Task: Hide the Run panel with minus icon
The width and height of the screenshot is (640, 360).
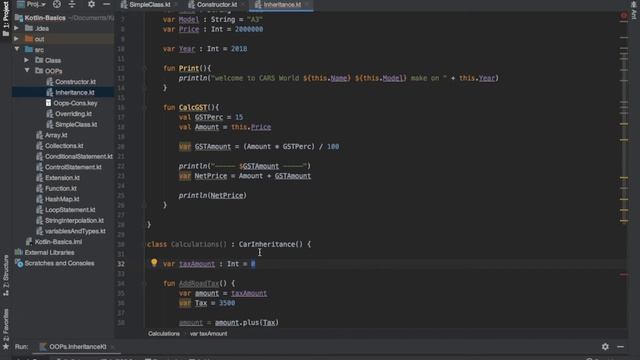Action: click(x=620, y=347)
